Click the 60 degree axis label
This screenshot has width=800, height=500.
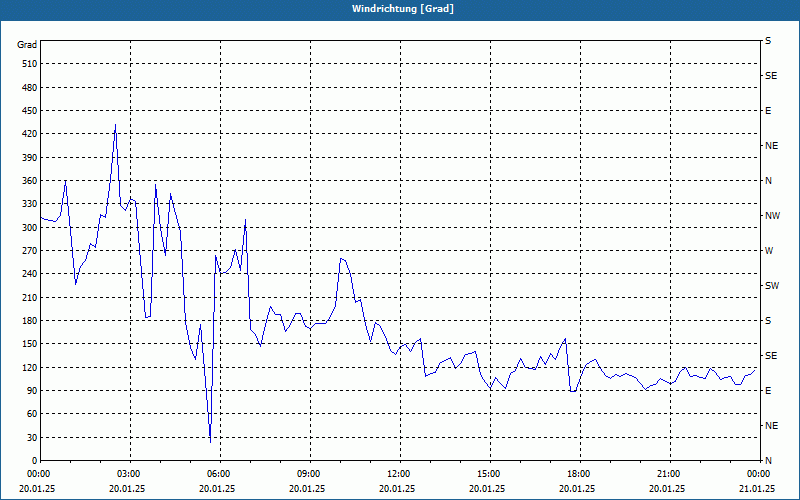click(x=32, y=414)
